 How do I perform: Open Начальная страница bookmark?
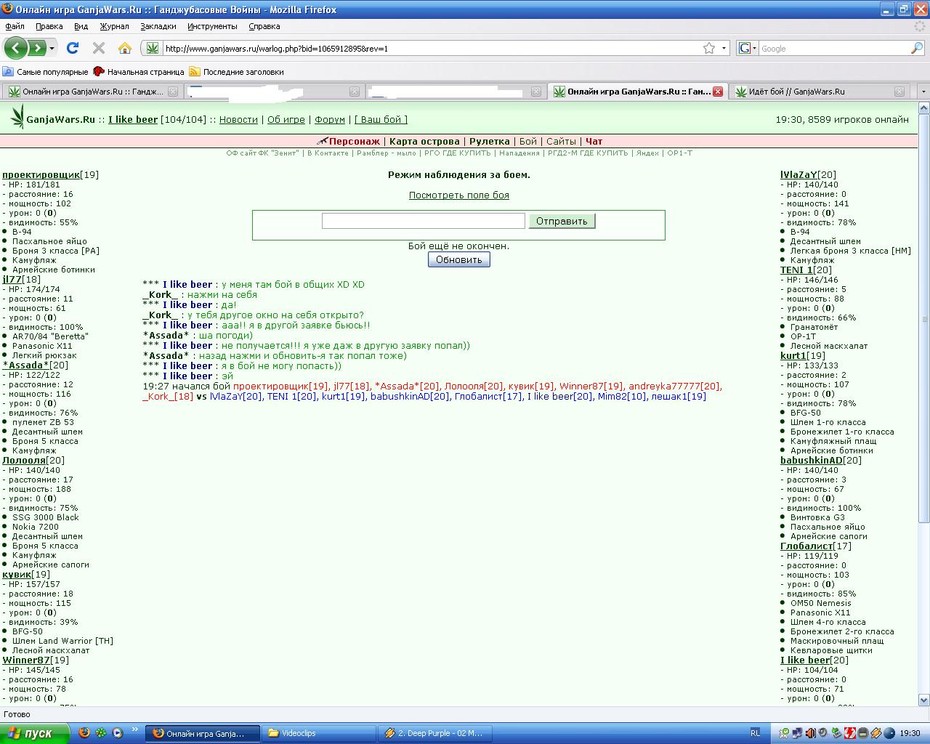(139, 72)
